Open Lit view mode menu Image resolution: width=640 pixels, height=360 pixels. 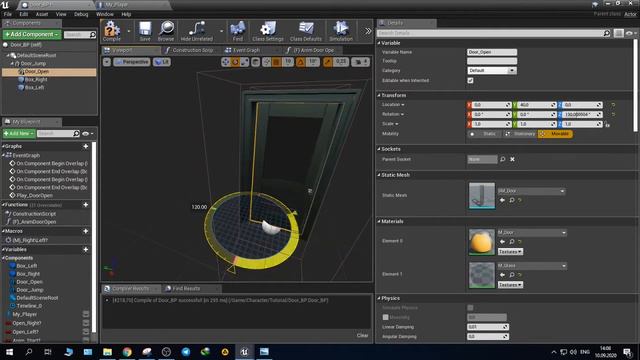pos(162,62)
